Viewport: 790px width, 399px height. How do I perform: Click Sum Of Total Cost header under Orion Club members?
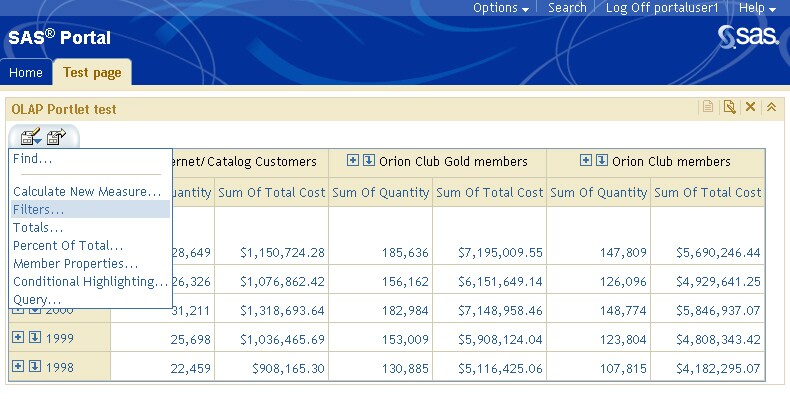[707, 192]
